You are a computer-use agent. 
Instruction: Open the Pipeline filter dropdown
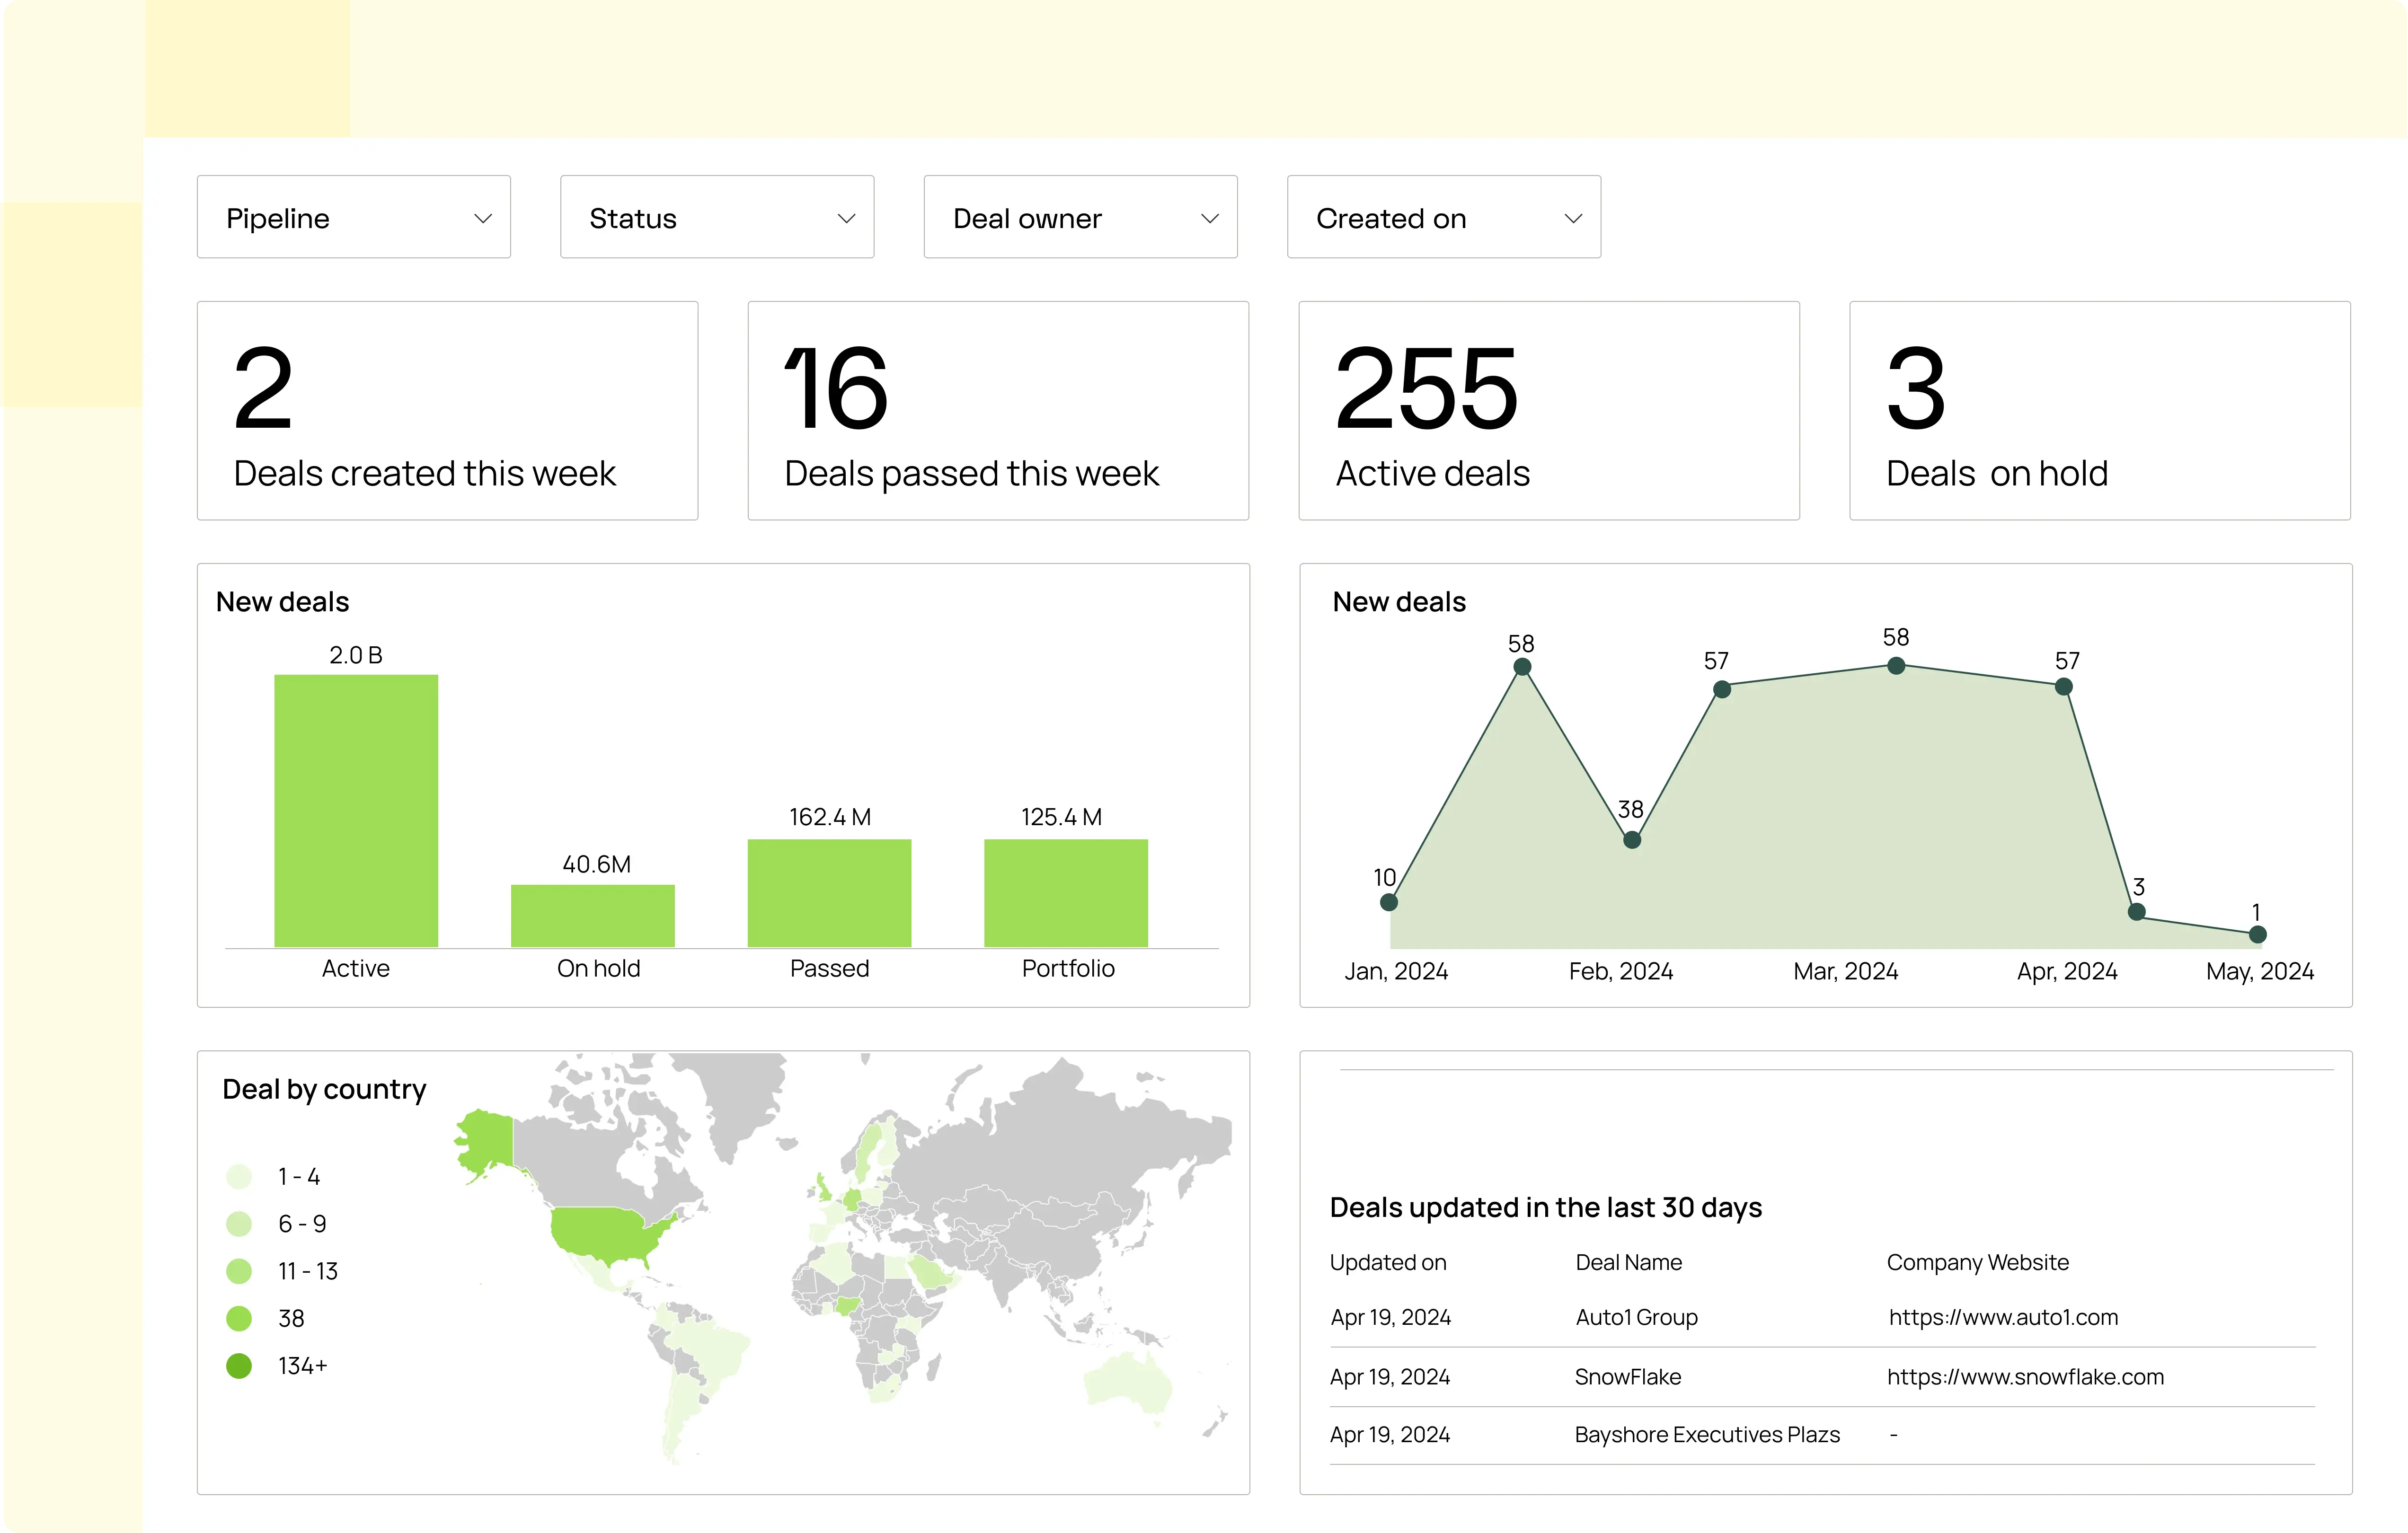tap(354, 217)
